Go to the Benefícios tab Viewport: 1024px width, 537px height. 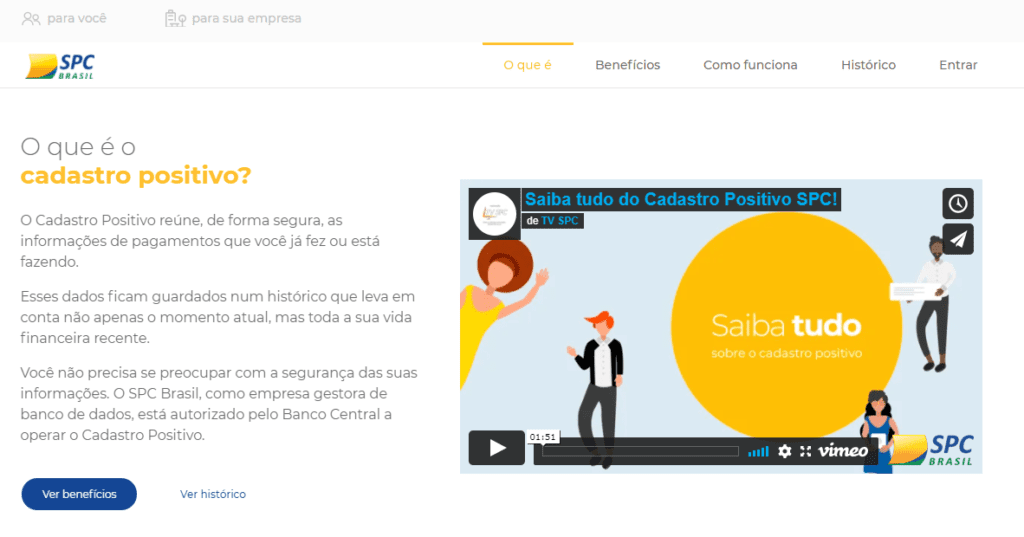[627, 65]
